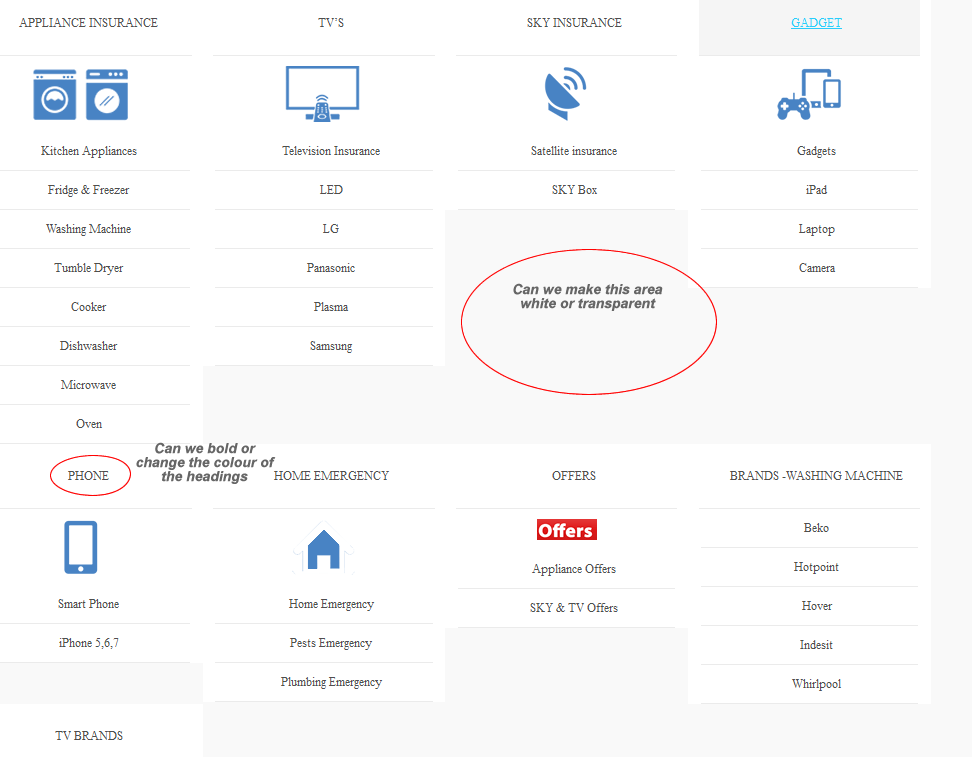The height and width of the screenshot is (757, 972).
Task: Select the SKY INSURANCE heading
Action: pos(574,23)
